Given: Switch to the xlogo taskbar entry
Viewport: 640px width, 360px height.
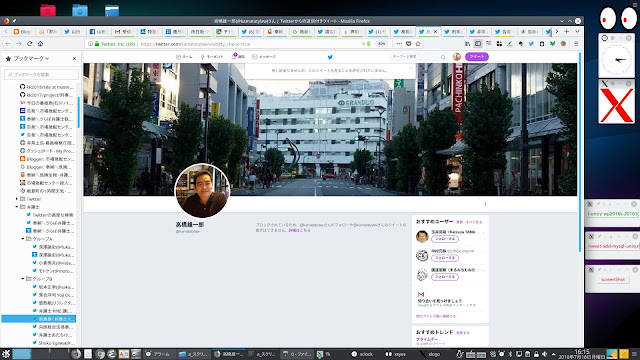Looking at the screenshot, I should coord(430,354).
